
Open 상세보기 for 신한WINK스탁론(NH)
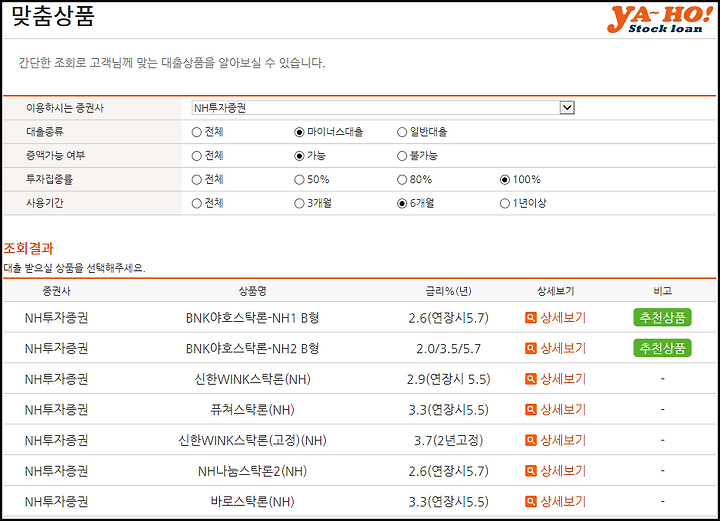tap(563, 379)
